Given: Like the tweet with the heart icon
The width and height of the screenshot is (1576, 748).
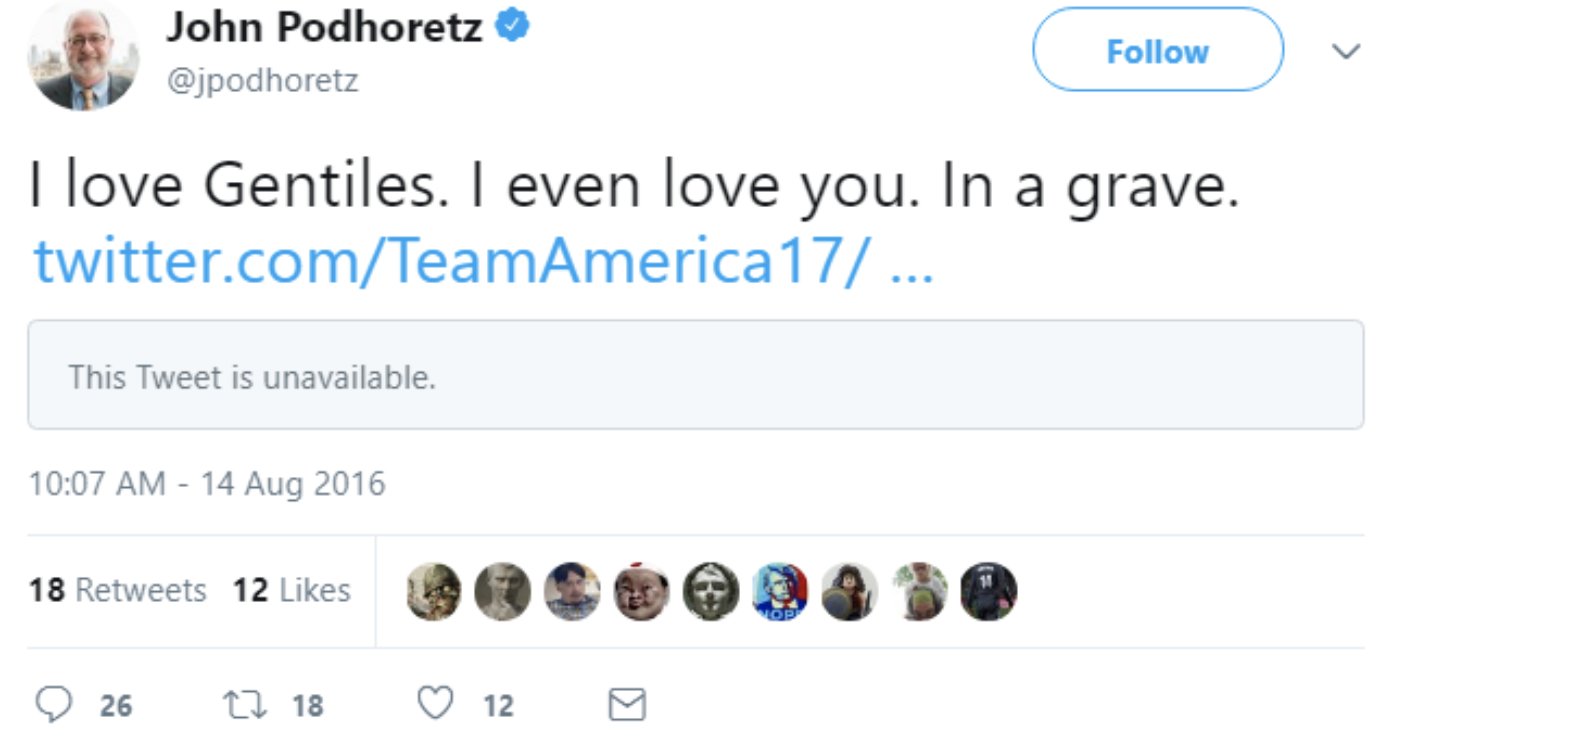Looking at the screenshot, I should pos(435,703).
